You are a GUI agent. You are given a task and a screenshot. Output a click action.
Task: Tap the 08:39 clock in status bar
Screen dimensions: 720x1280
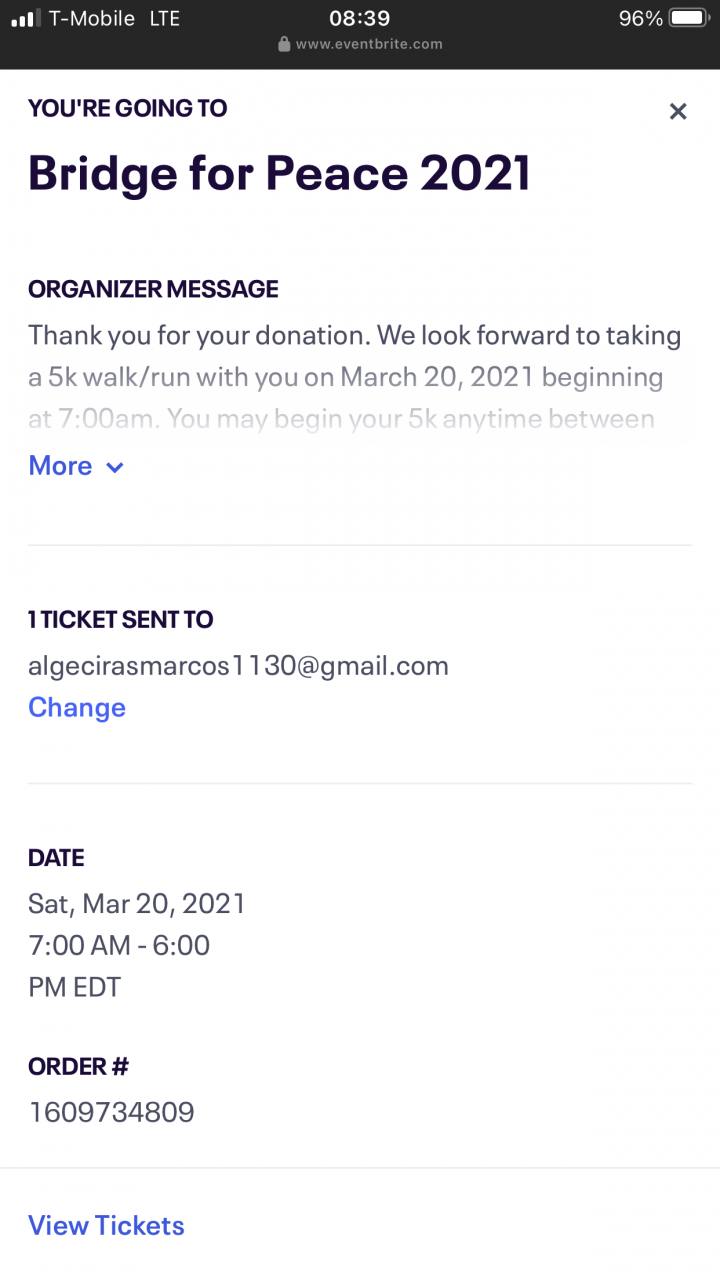point(359,18)
